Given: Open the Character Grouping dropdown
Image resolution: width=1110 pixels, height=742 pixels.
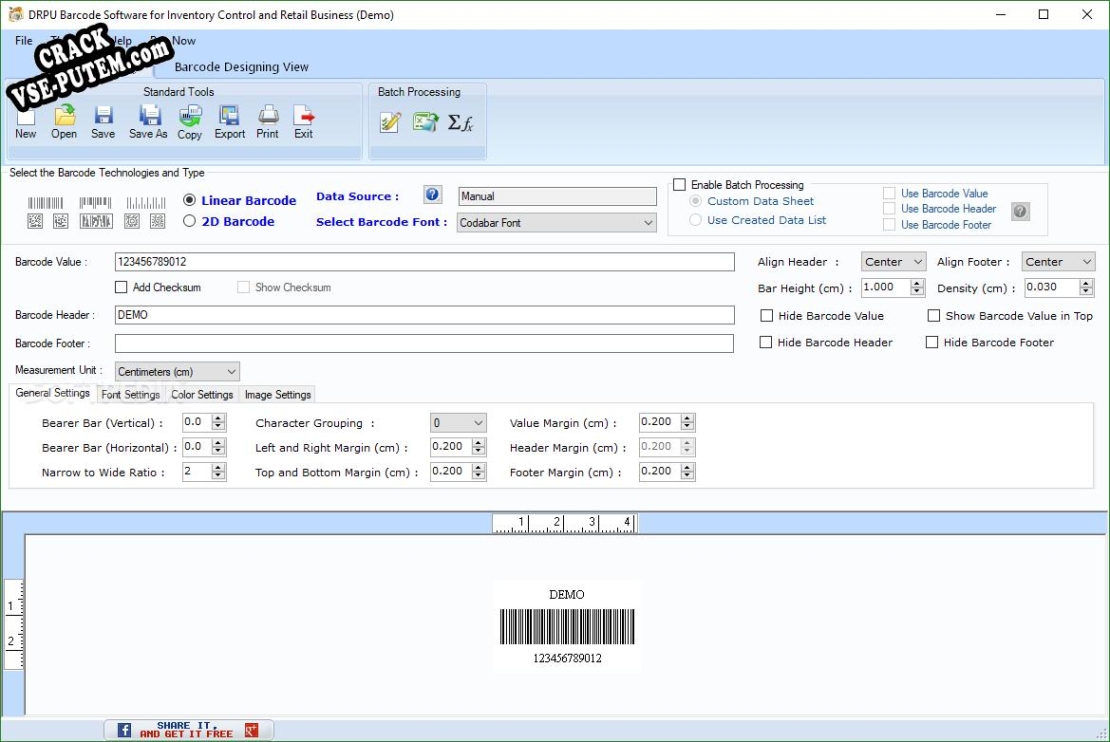Looking at the screenshot, I should pos(458,423).
